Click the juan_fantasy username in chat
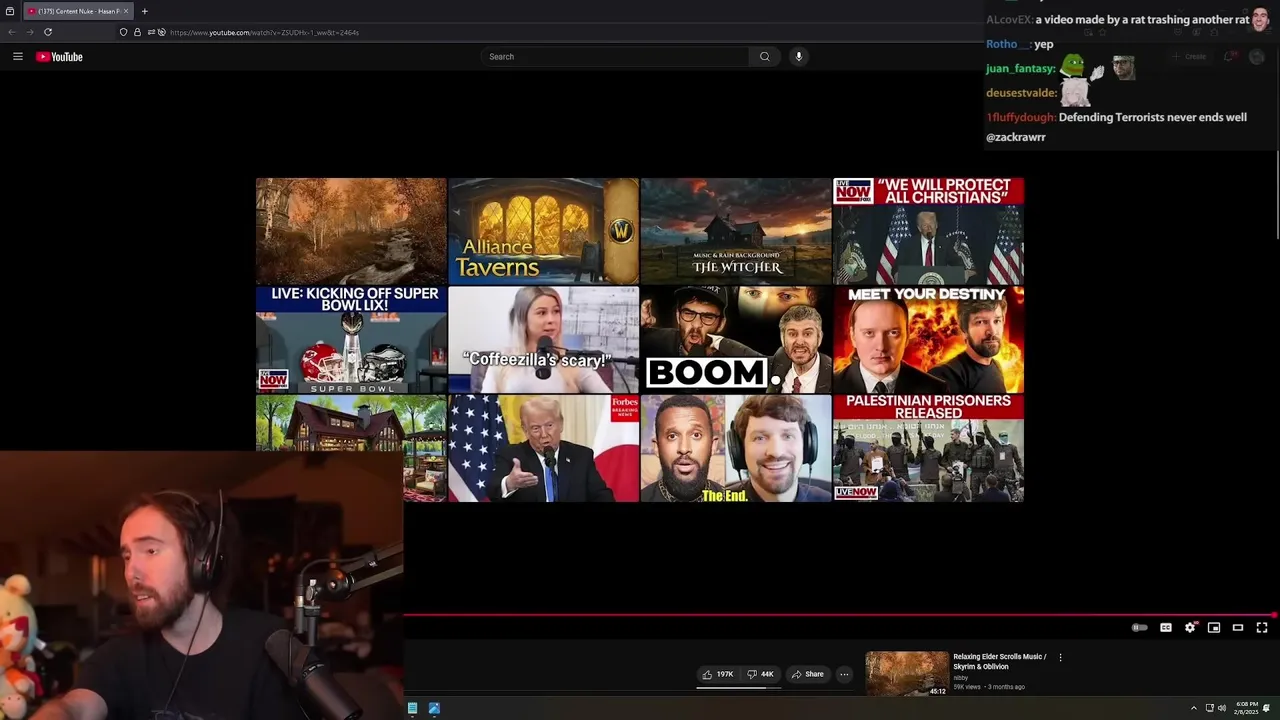Viewport: 1280px width, 720px height. (x=1020, y=69)
